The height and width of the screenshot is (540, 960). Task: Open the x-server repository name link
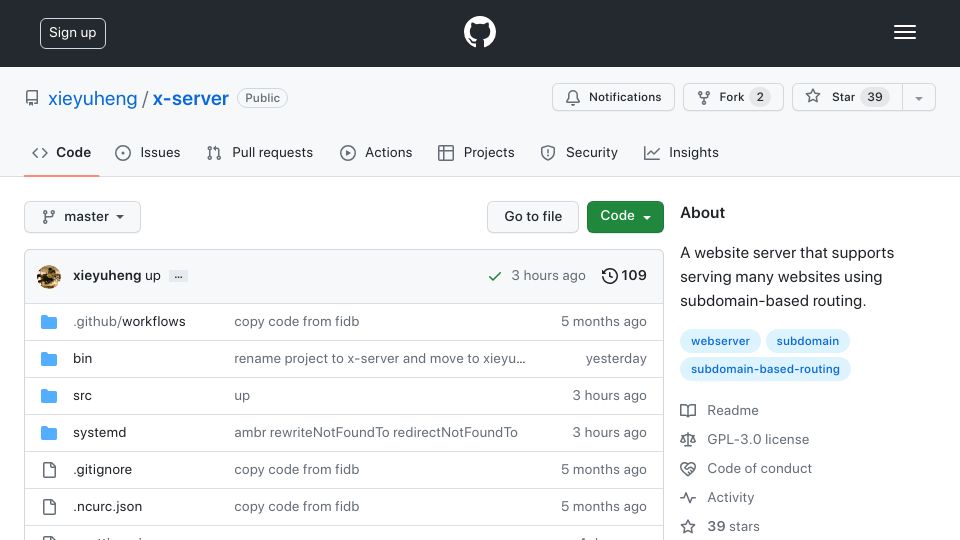pos(190,99)
